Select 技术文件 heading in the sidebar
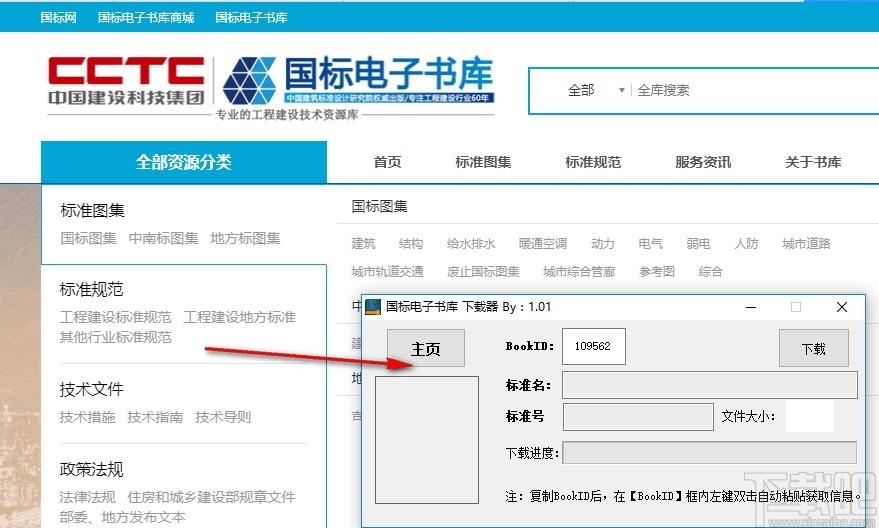This screenshot has width=879, height=528. (91, 389)
